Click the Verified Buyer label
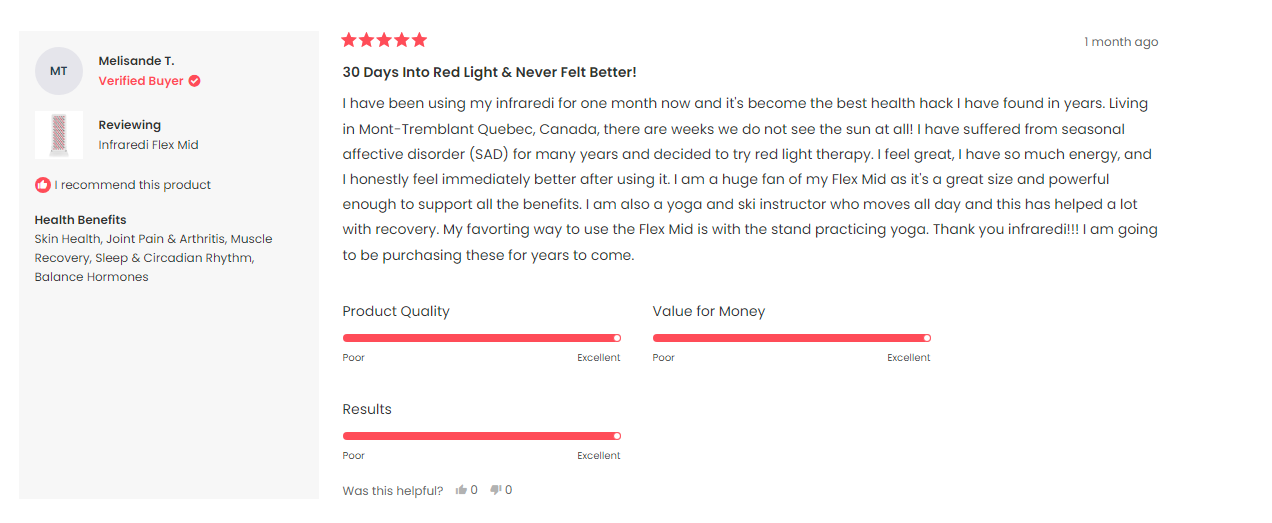This screenshot has height=523, width=1272. 141,81
